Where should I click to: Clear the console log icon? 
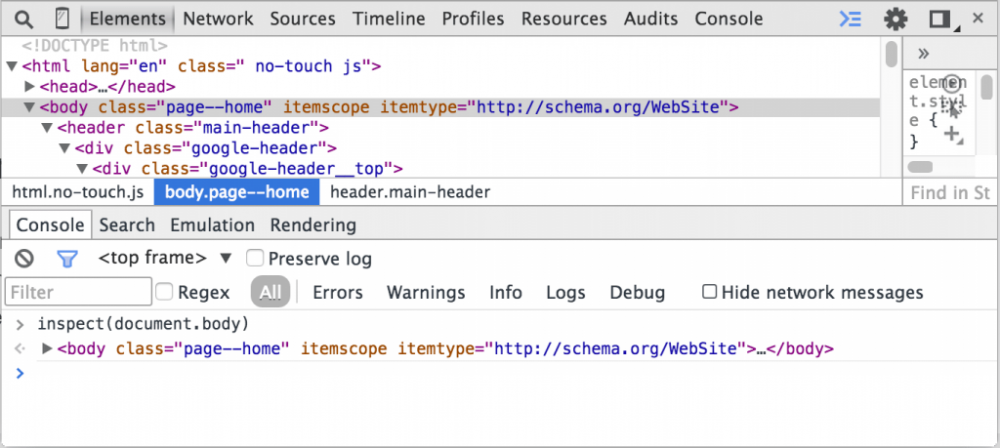(24, 258)
